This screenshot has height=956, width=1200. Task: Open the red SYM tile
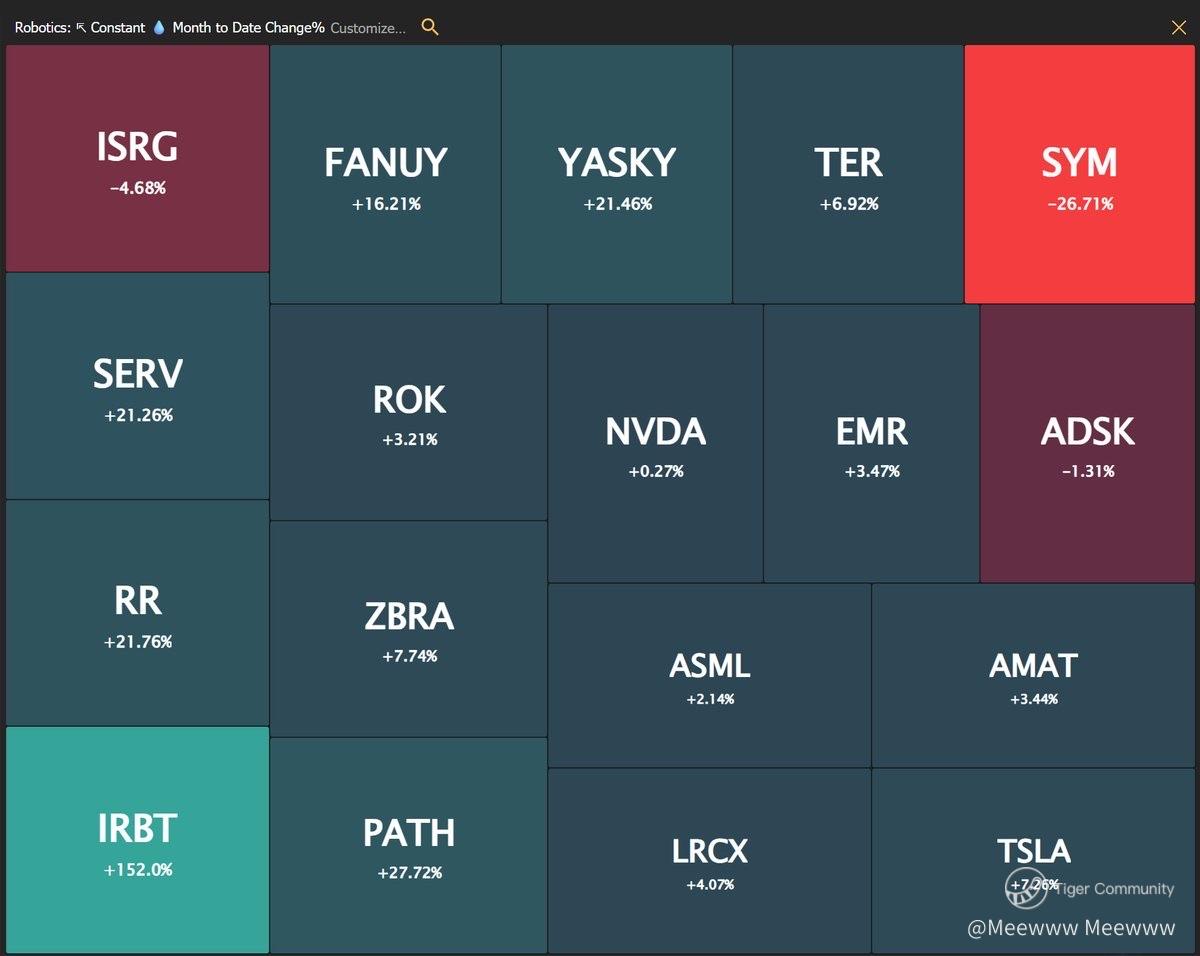tap(1080, 174)
